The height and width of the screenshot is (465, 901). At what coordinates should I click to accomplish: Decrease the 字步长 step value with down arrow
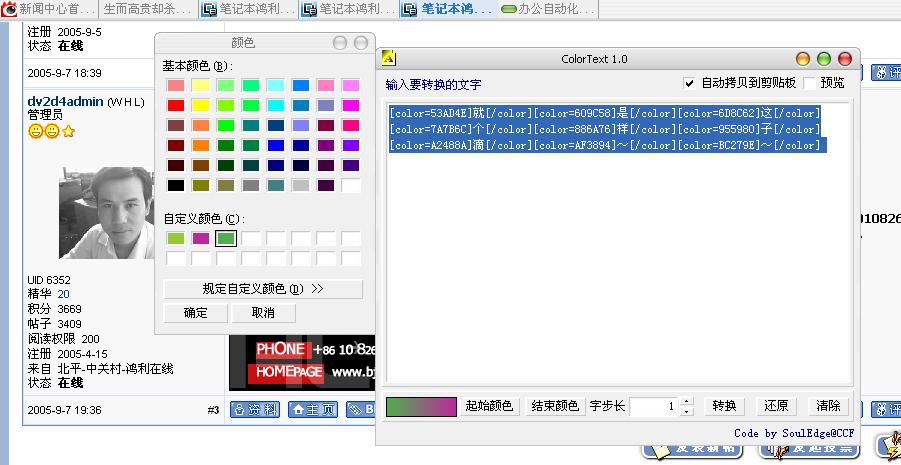tap(686, 411)
